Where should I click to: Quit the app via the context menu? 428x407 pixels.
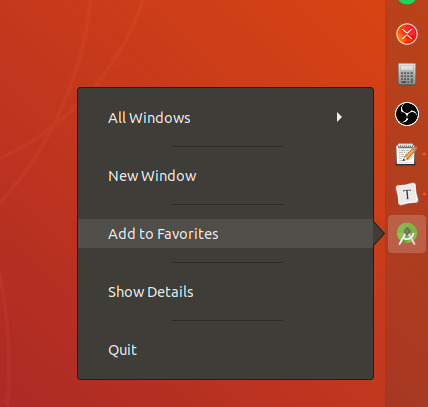(225, 350)
